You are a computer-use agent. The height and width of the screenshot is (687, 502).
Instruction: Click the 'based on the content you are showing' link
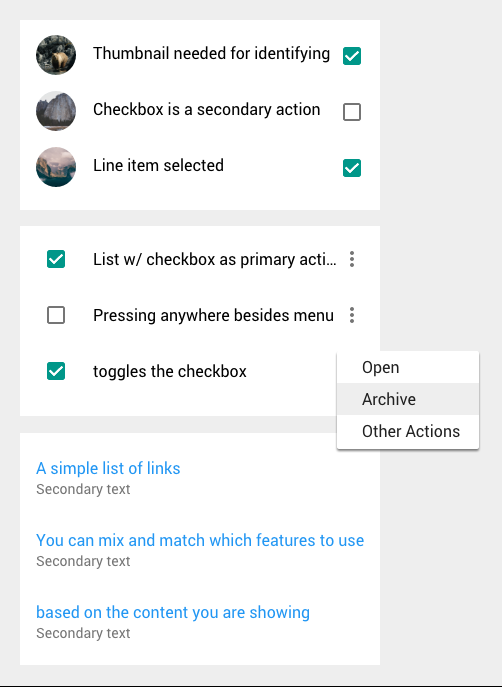pos(173,613)
